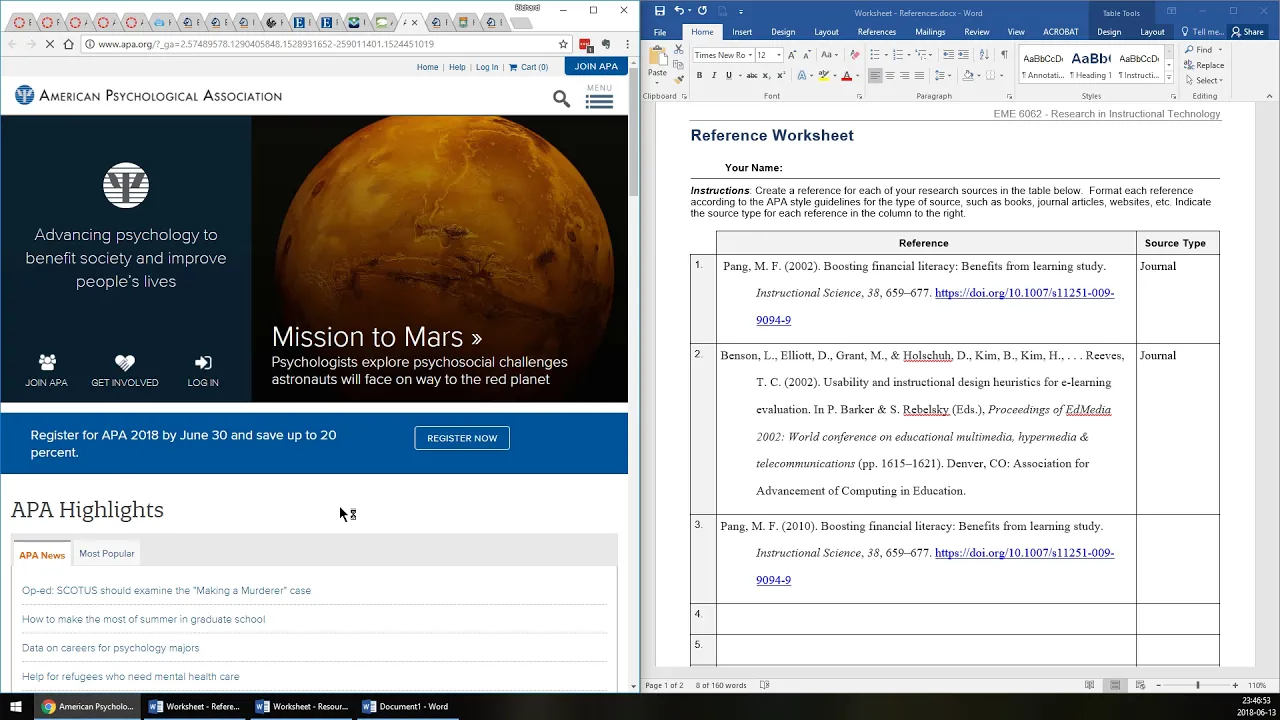This screenshot has height=720, width=1280.
Task: Open the Times New Roman font name dropdown
Action: coord(750,55)
